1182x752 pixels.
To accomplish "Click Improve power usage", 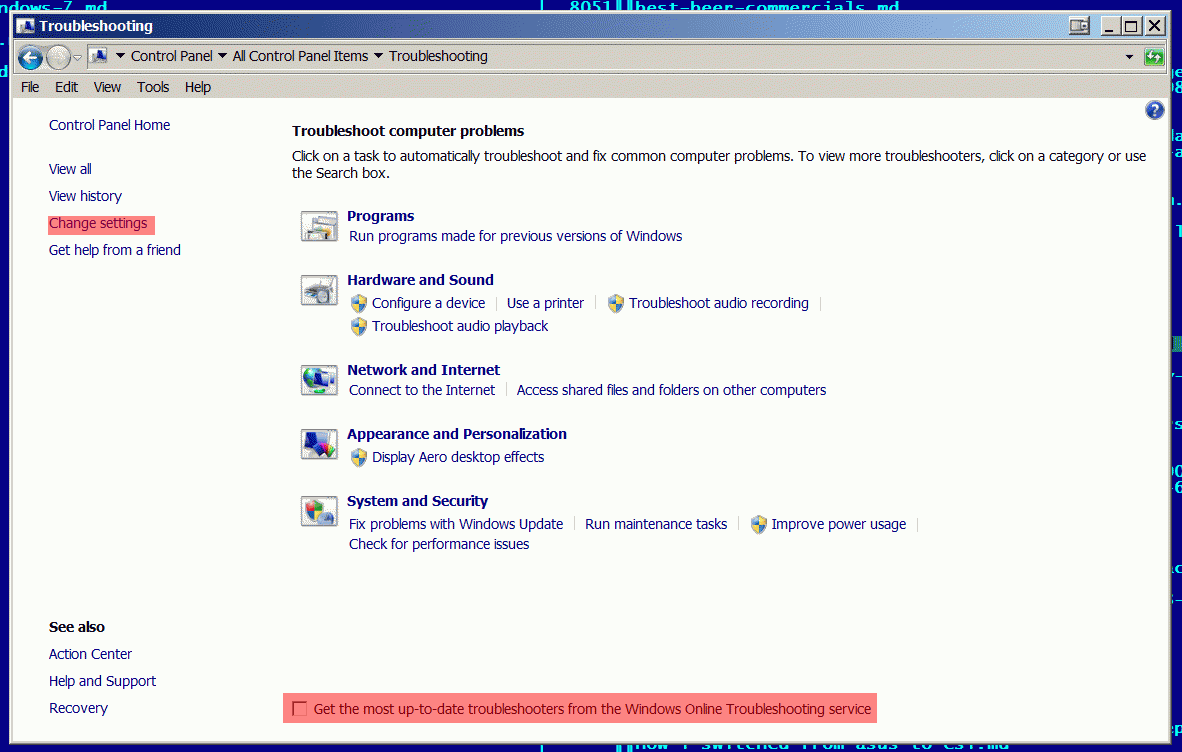I will pos(839,524).
